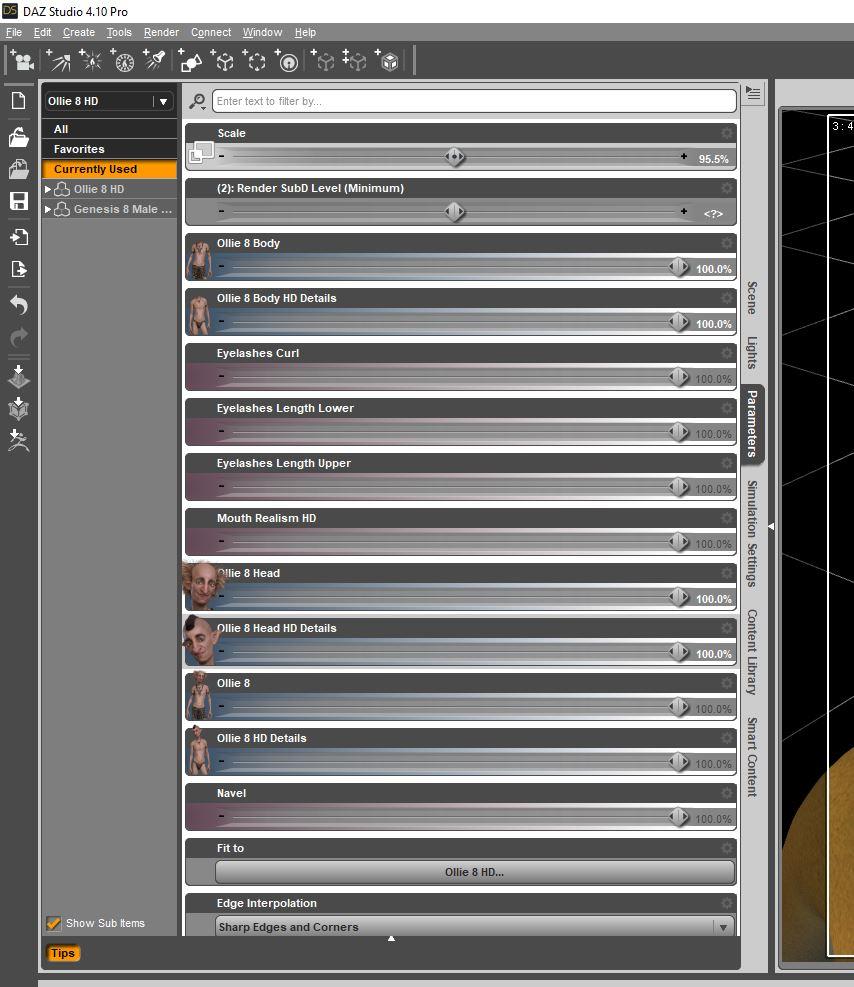Switch to the Smart Content tab
The height and width of the screenshot is (987, 854).
click(752, 757)
